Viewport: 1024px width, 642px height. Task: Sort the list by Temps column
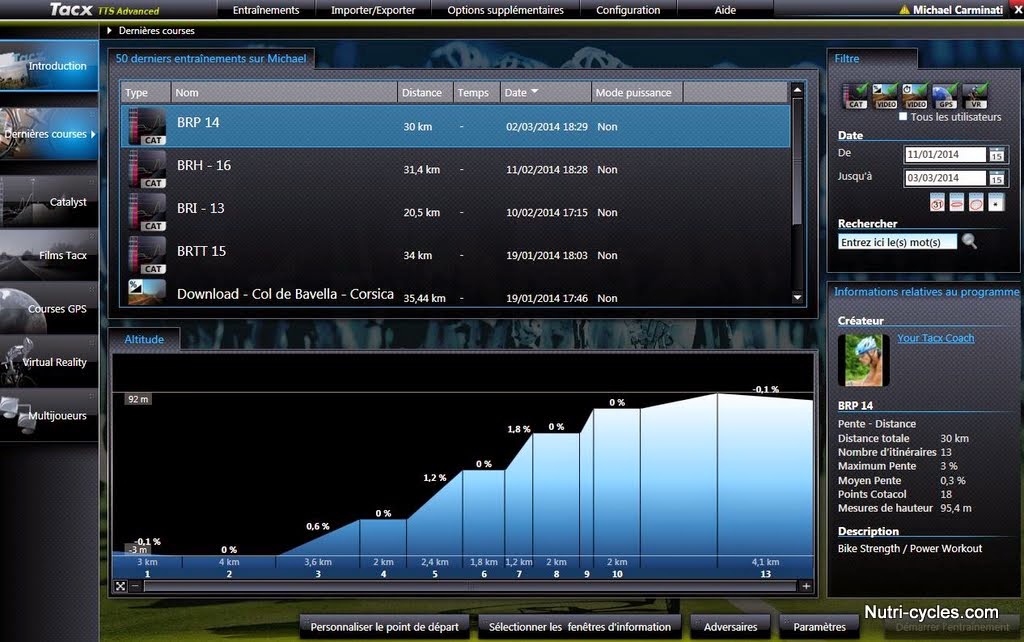[477, 93]
